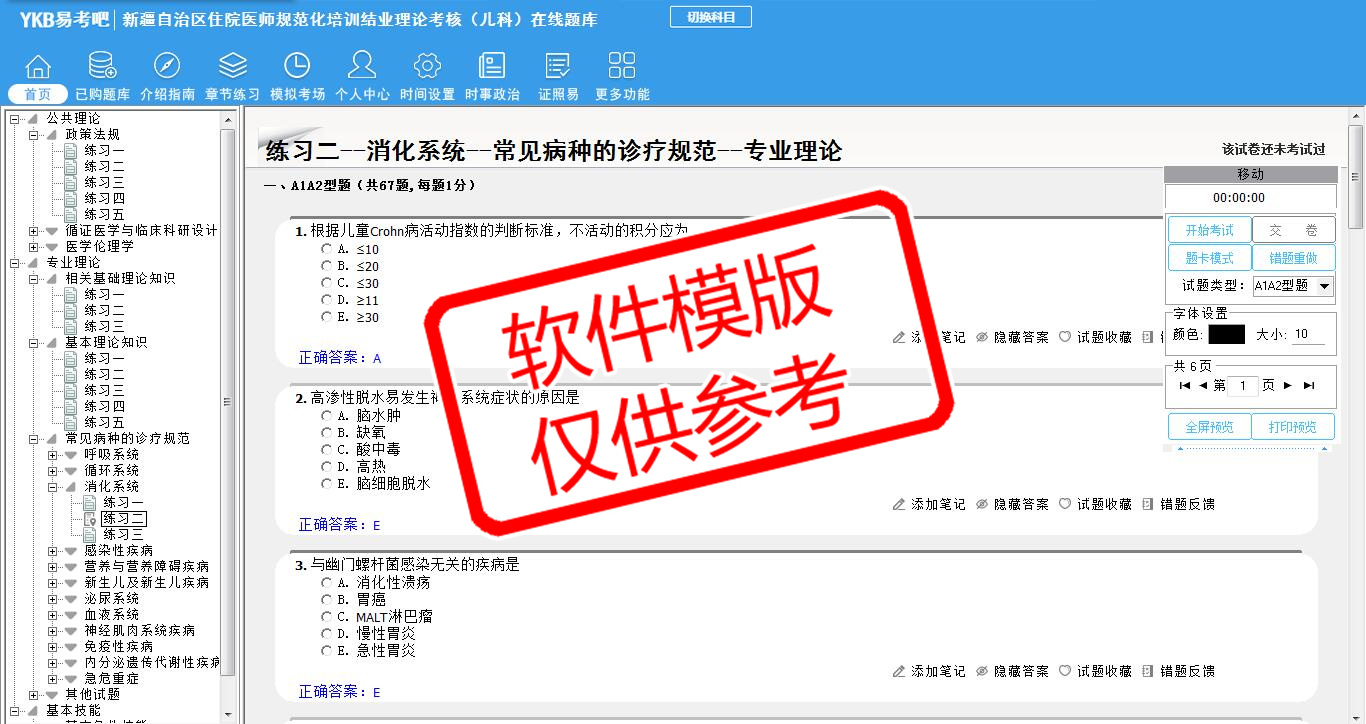The image size is (1366, 724).
Task: Click the page number input field
Action: 1242,386
